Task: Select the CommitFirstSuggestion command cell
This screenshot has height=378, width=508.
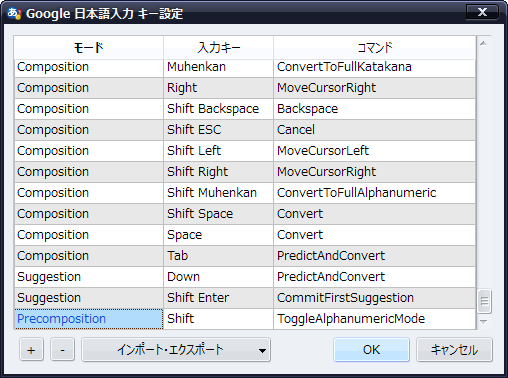Action: (375, 298)
